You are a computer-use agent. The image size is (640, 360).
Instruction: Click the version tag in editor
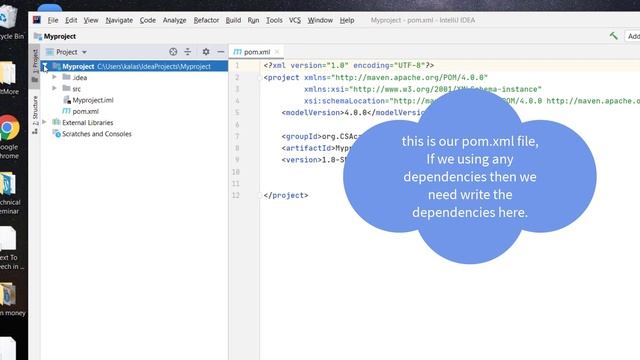coord(302,160)
